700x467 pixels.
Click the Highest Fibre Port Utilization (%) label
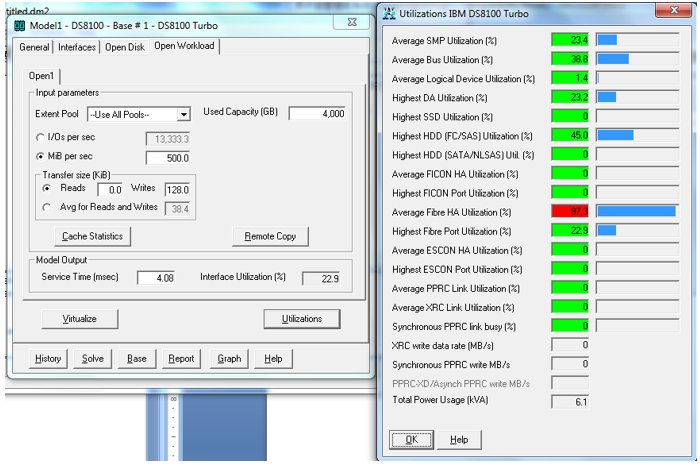(451, 231)
